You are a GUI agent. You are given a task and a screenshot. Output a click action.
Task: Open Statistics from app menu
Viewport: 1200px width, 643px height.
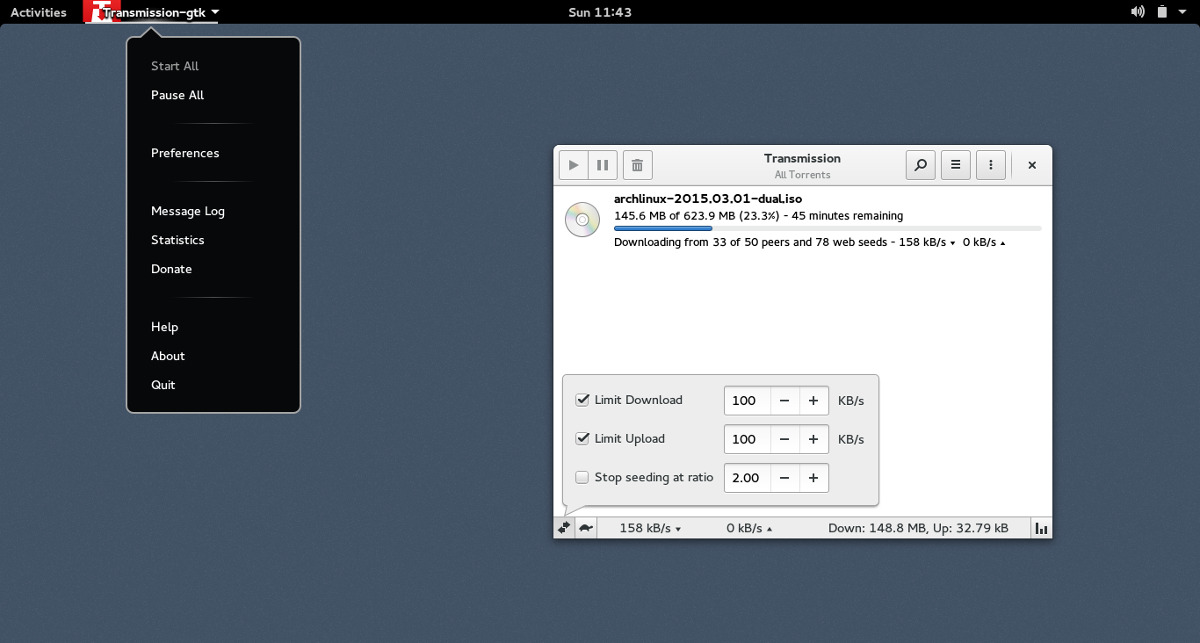[178, 240]
